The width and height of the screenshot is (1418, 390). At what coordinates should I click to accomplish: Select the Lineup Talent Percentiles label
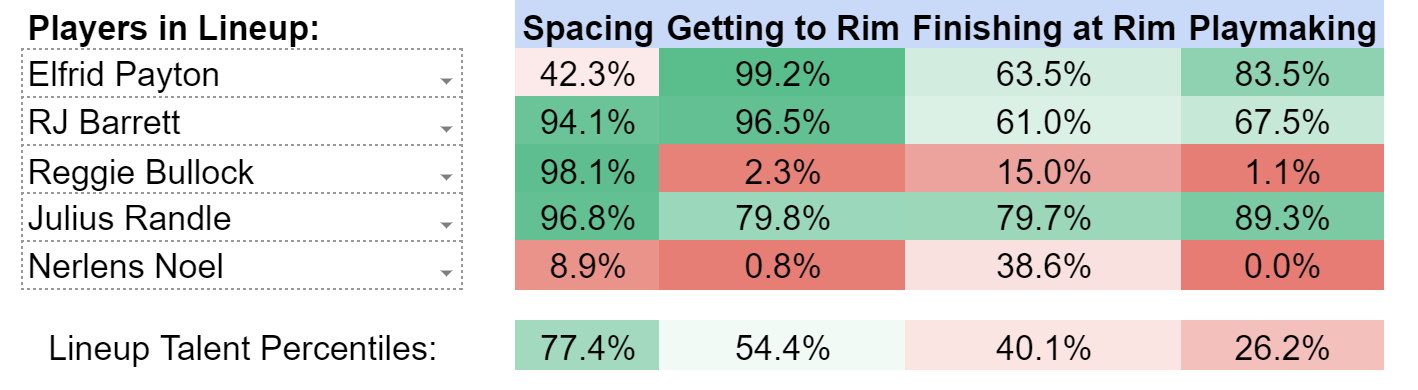(x=243, y=348)
